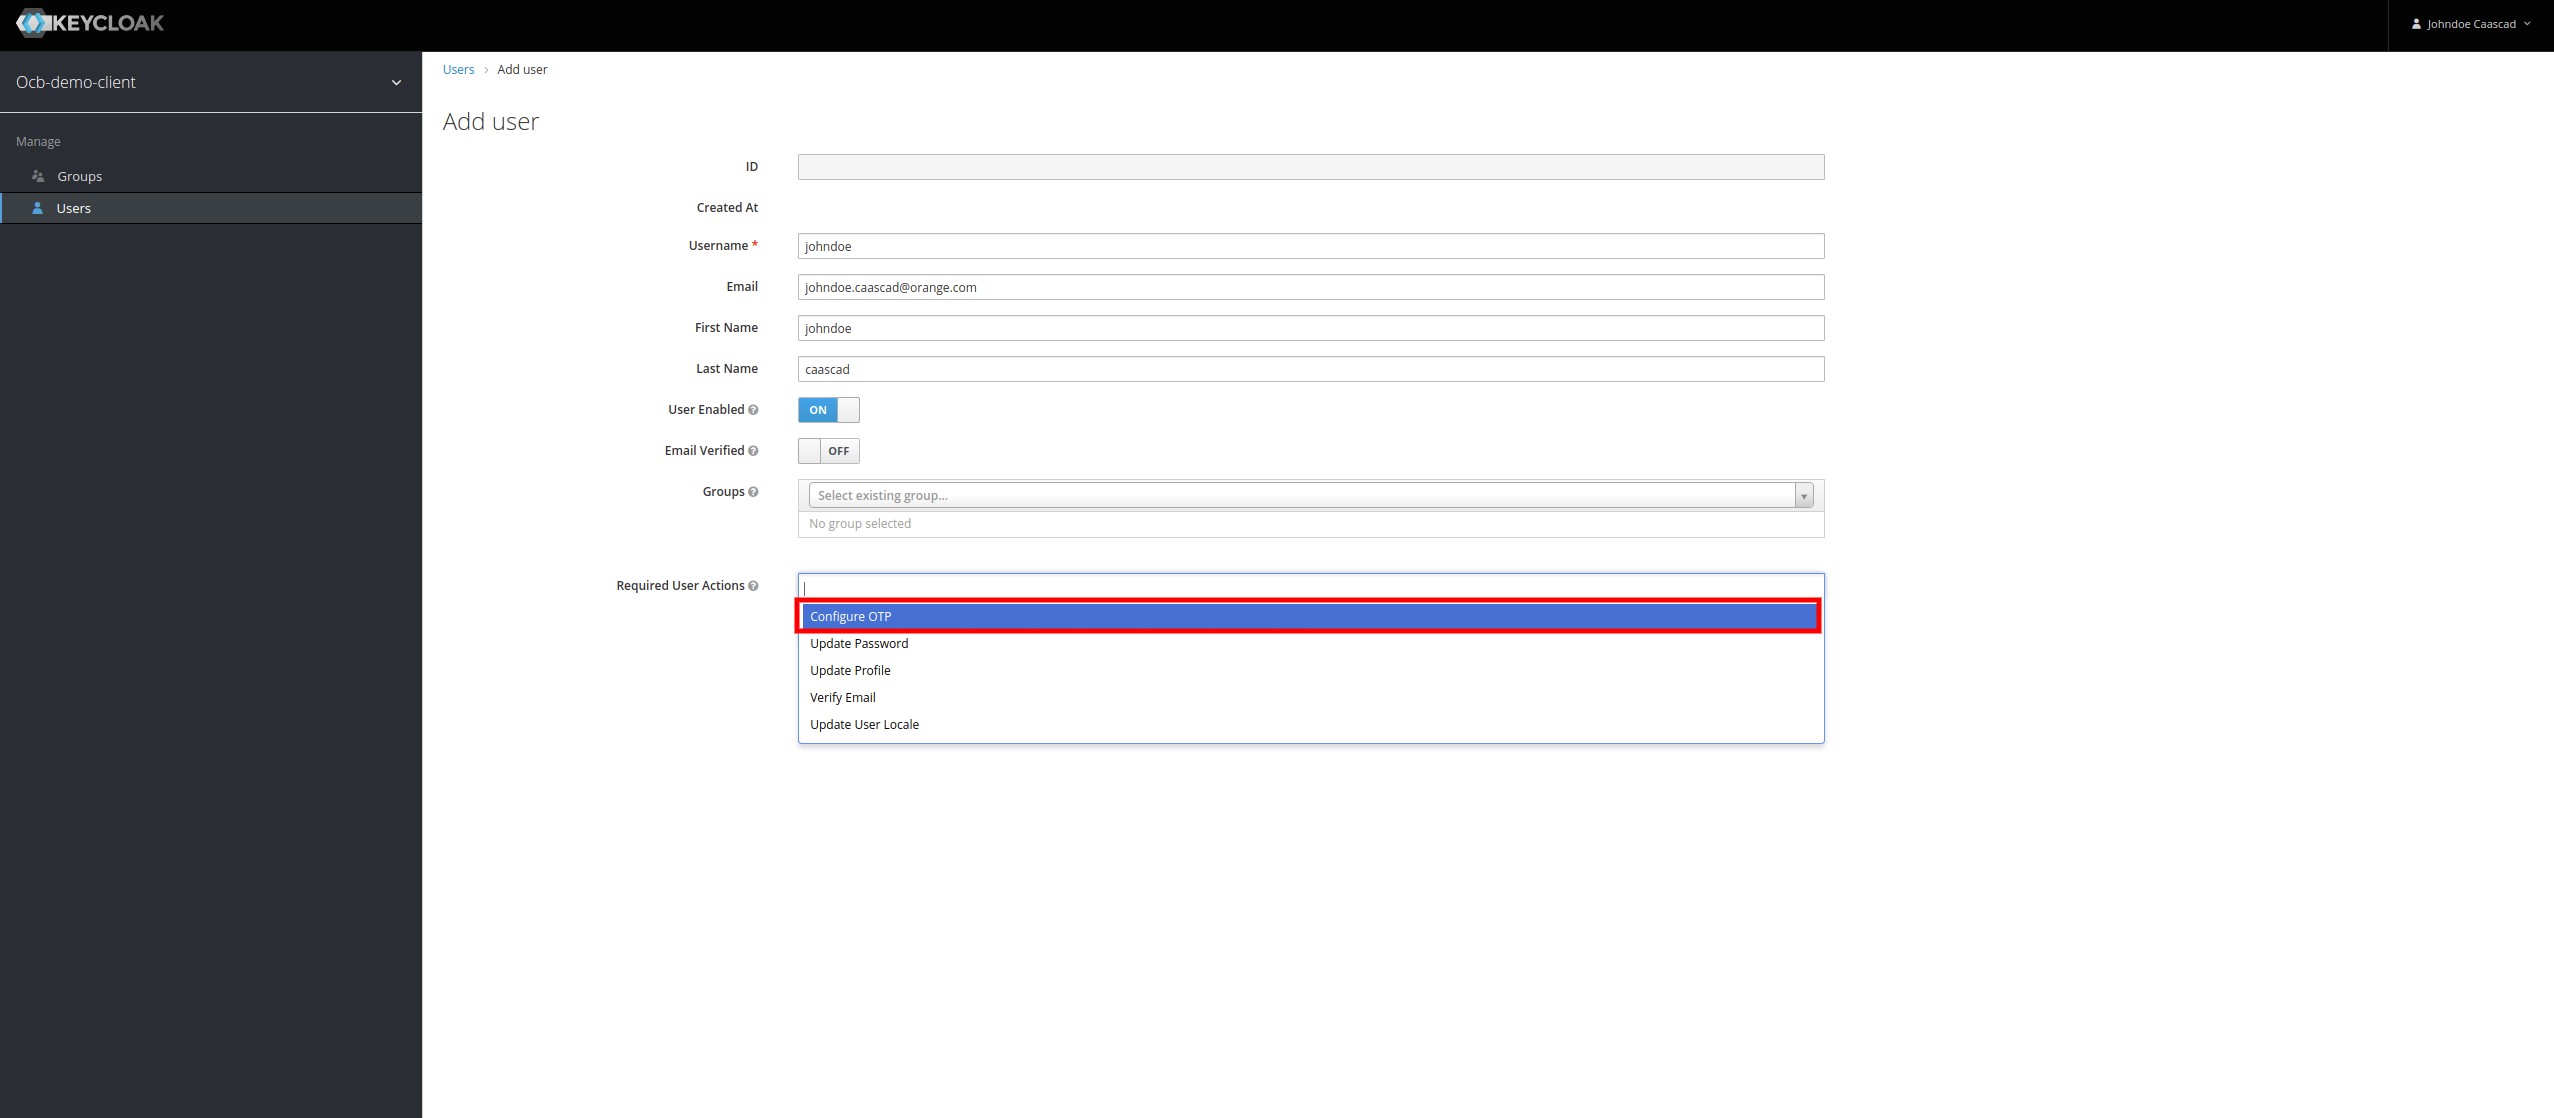
Task: Open the Johndoe Caascad account menu
Action: tap(2470, 24)
